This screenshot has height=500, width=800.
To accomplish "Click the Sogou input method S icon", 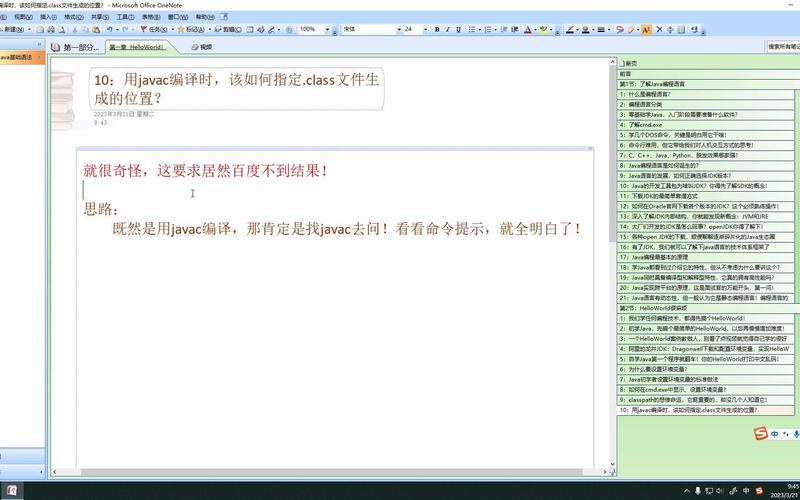I will pos(761,434).
